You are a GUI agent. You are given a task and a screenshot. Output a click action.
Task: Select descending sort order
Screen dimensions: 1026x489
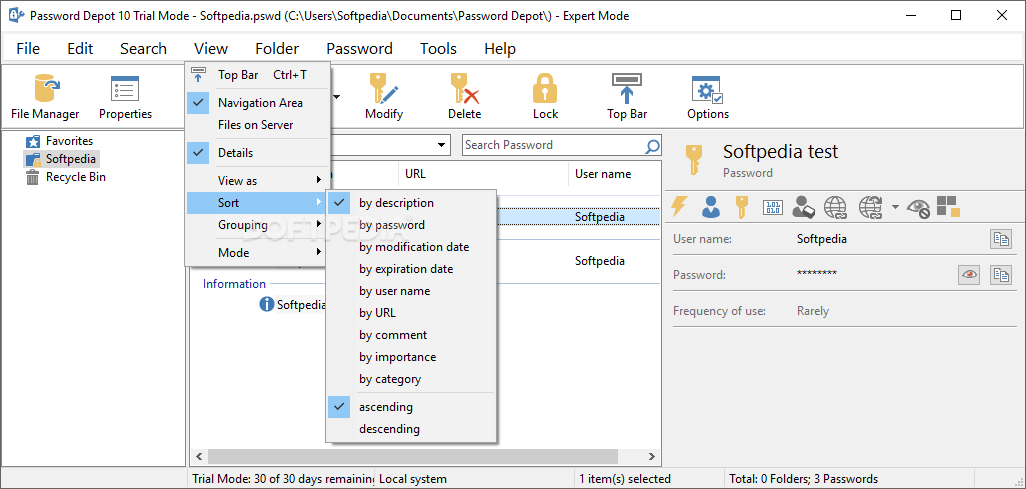(411, 429)
